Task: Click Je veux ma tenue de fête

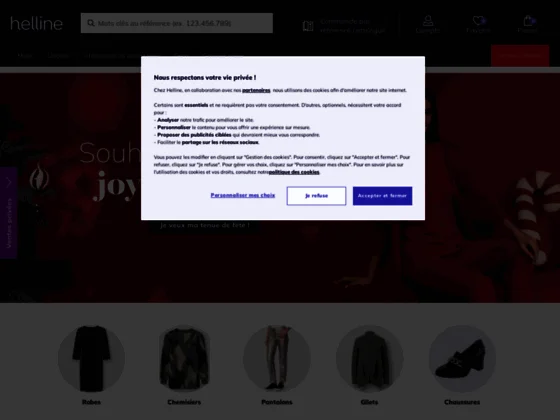Action: click(205, 225)
